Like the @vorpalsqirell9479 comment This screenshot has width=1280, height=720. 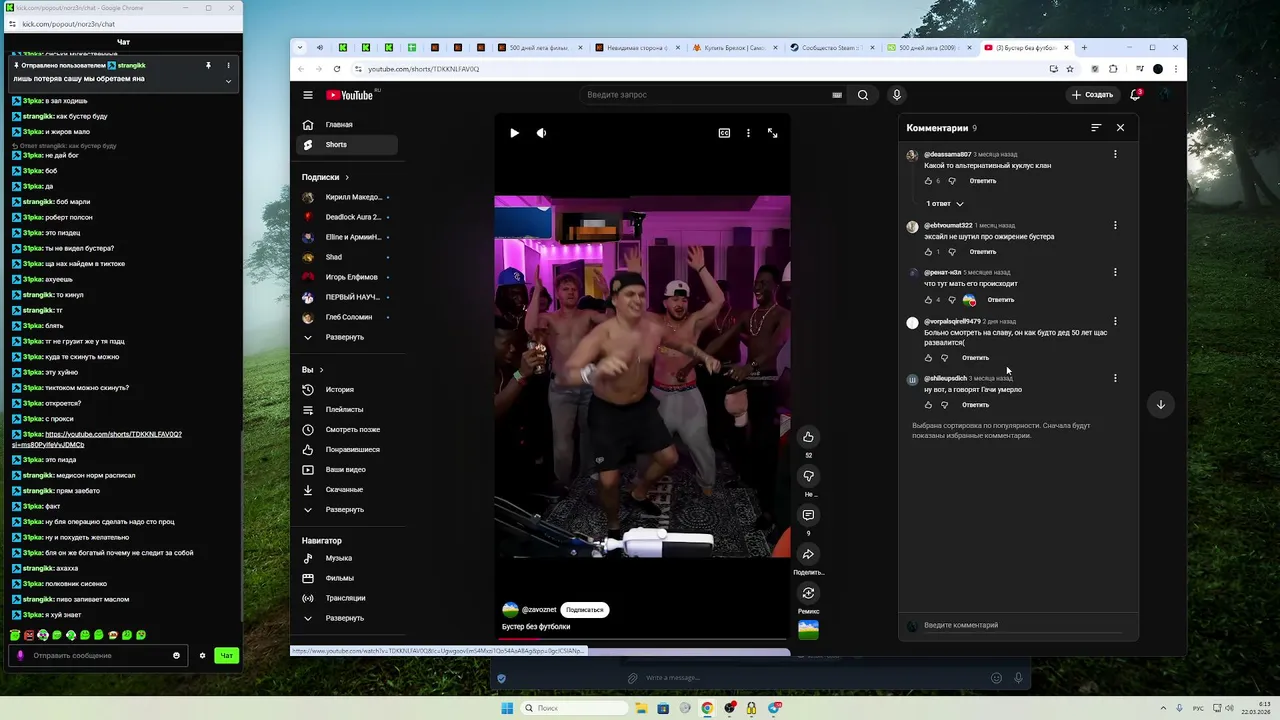click(928, 358)
